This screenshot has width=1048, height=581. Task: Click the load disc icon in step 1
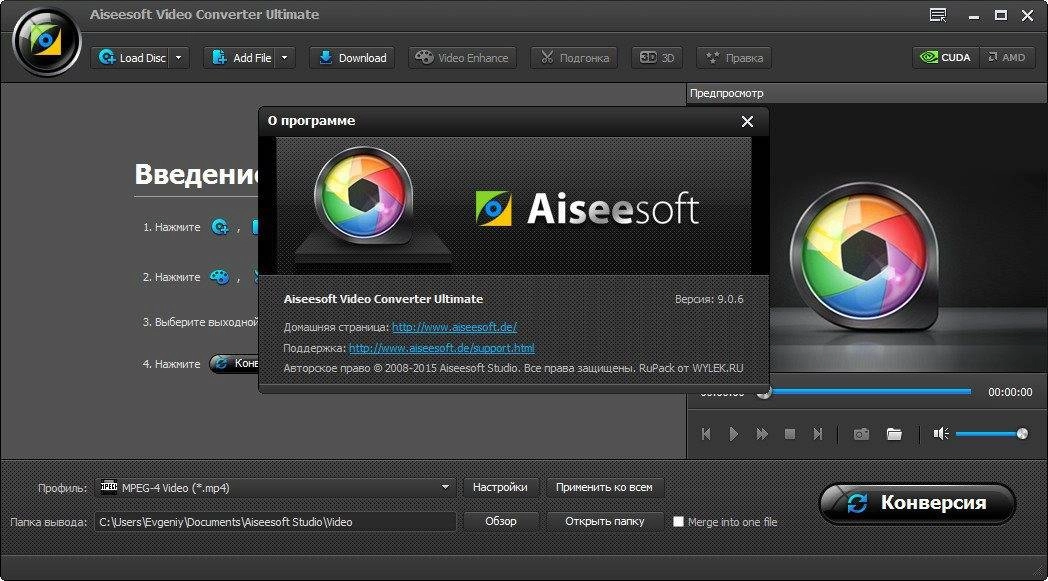[220, 227]
